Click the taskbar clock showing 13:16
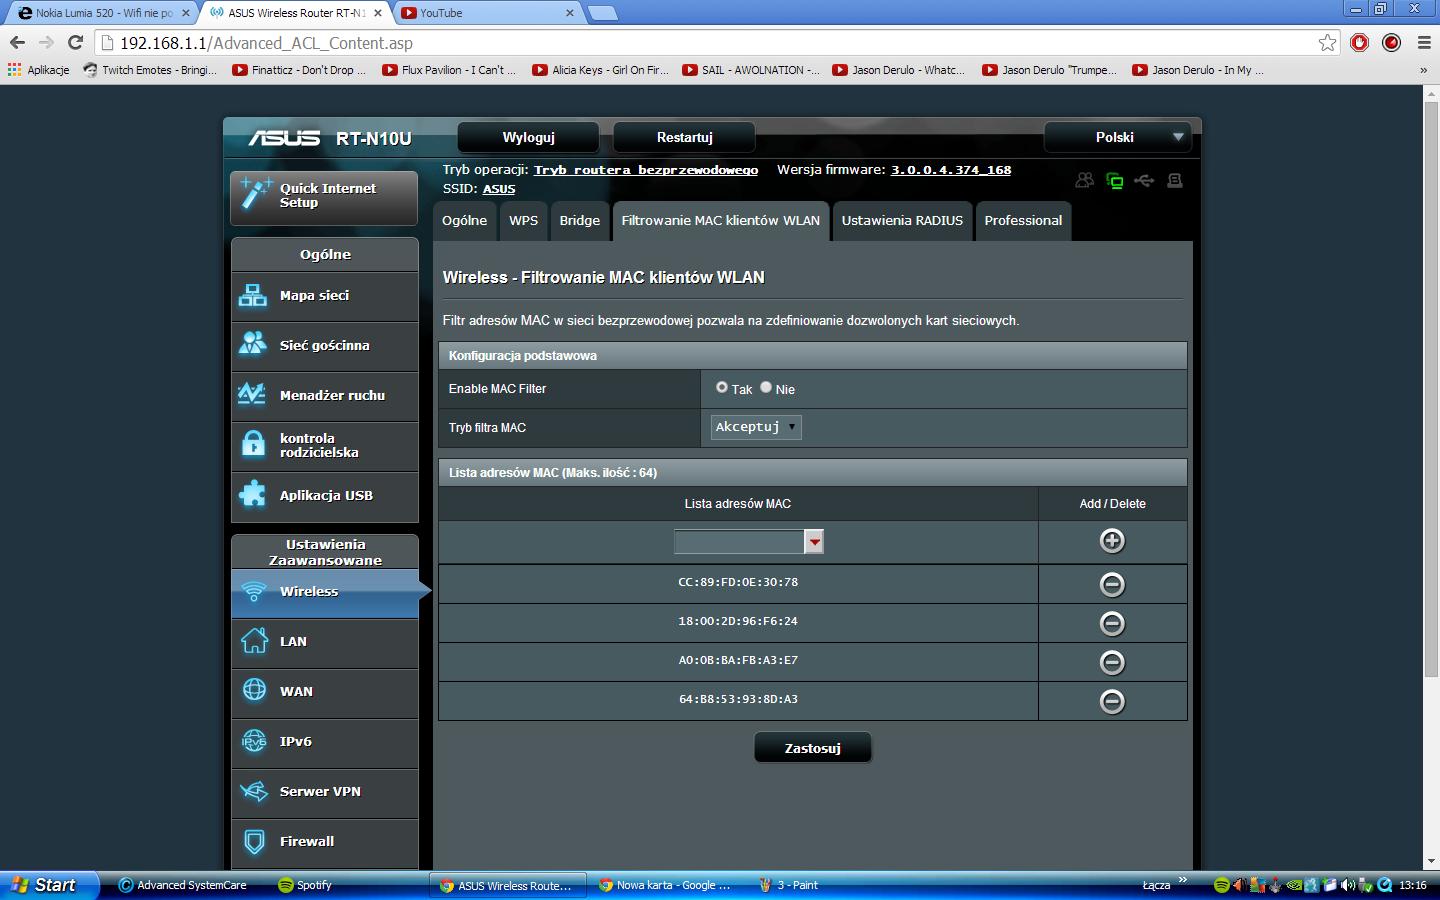The image size is (1440, 900). (x=1413, y=885)
